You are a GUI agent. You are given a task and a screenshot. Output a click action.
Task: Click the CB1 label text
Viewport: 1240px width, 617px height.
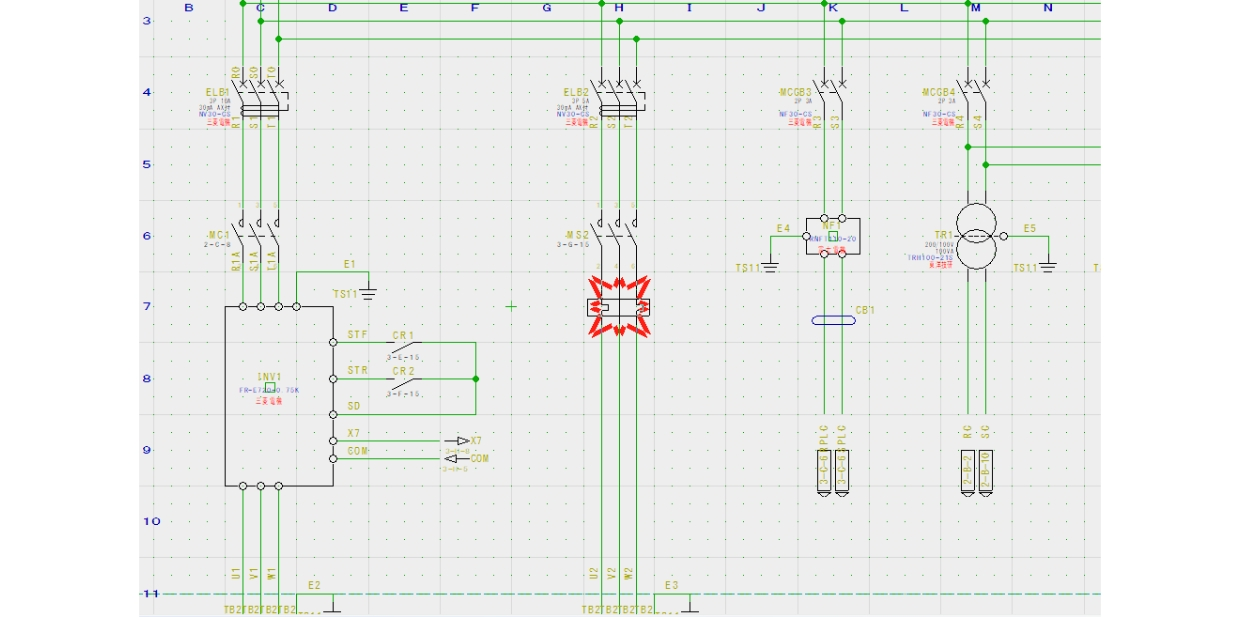point(864,311)
